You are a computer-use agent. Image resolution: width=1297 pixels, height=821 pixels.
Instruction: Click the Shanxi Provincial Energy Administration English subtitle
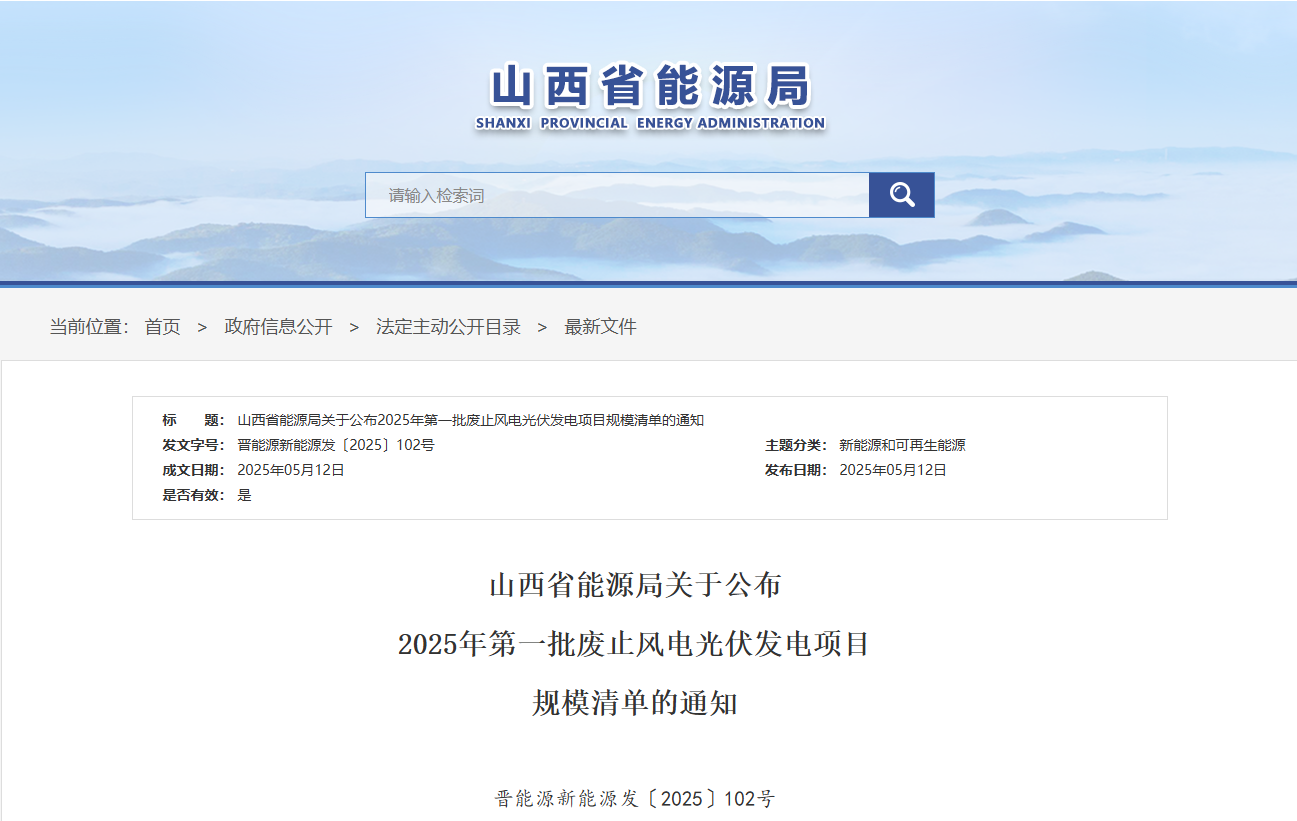[x=650, y=123]
